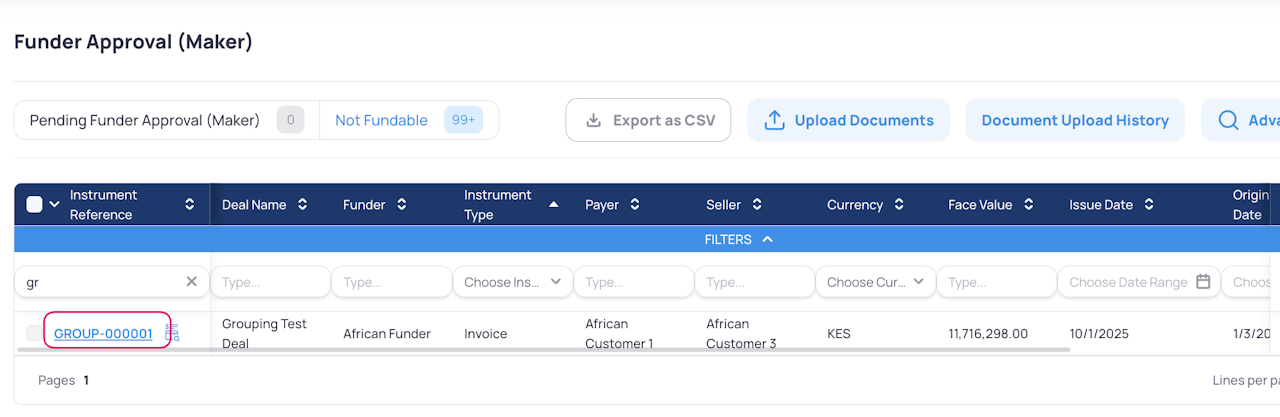Open the Choose Instrument Type dropdown
Image resolution: width=1280 pixels, height=417 pixels.
pos(513,282)
